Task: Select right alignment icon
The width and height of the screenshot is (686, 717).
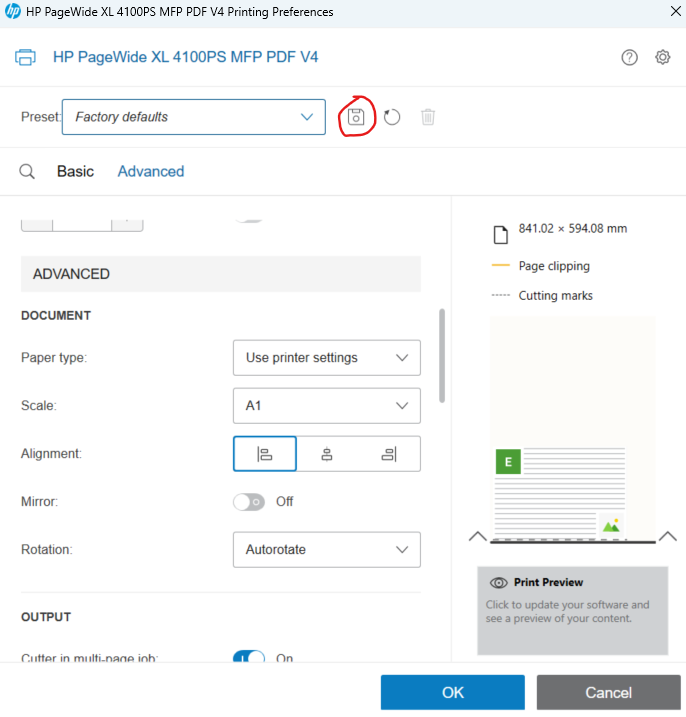Action: (389, 454)
